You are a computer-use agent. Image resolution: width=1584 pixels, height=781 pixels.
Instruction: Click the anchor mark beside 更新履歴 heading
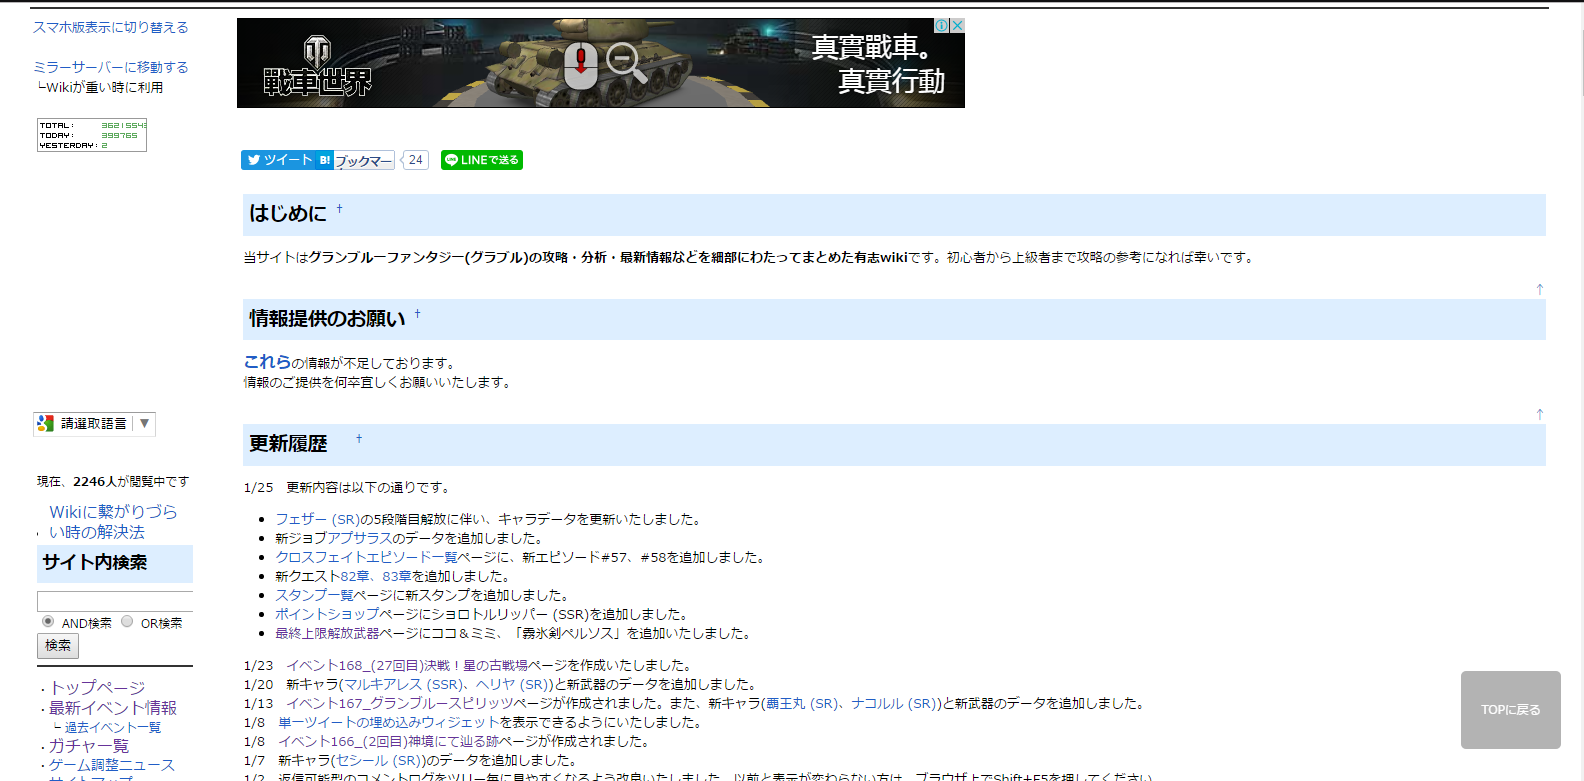[359, 438]
